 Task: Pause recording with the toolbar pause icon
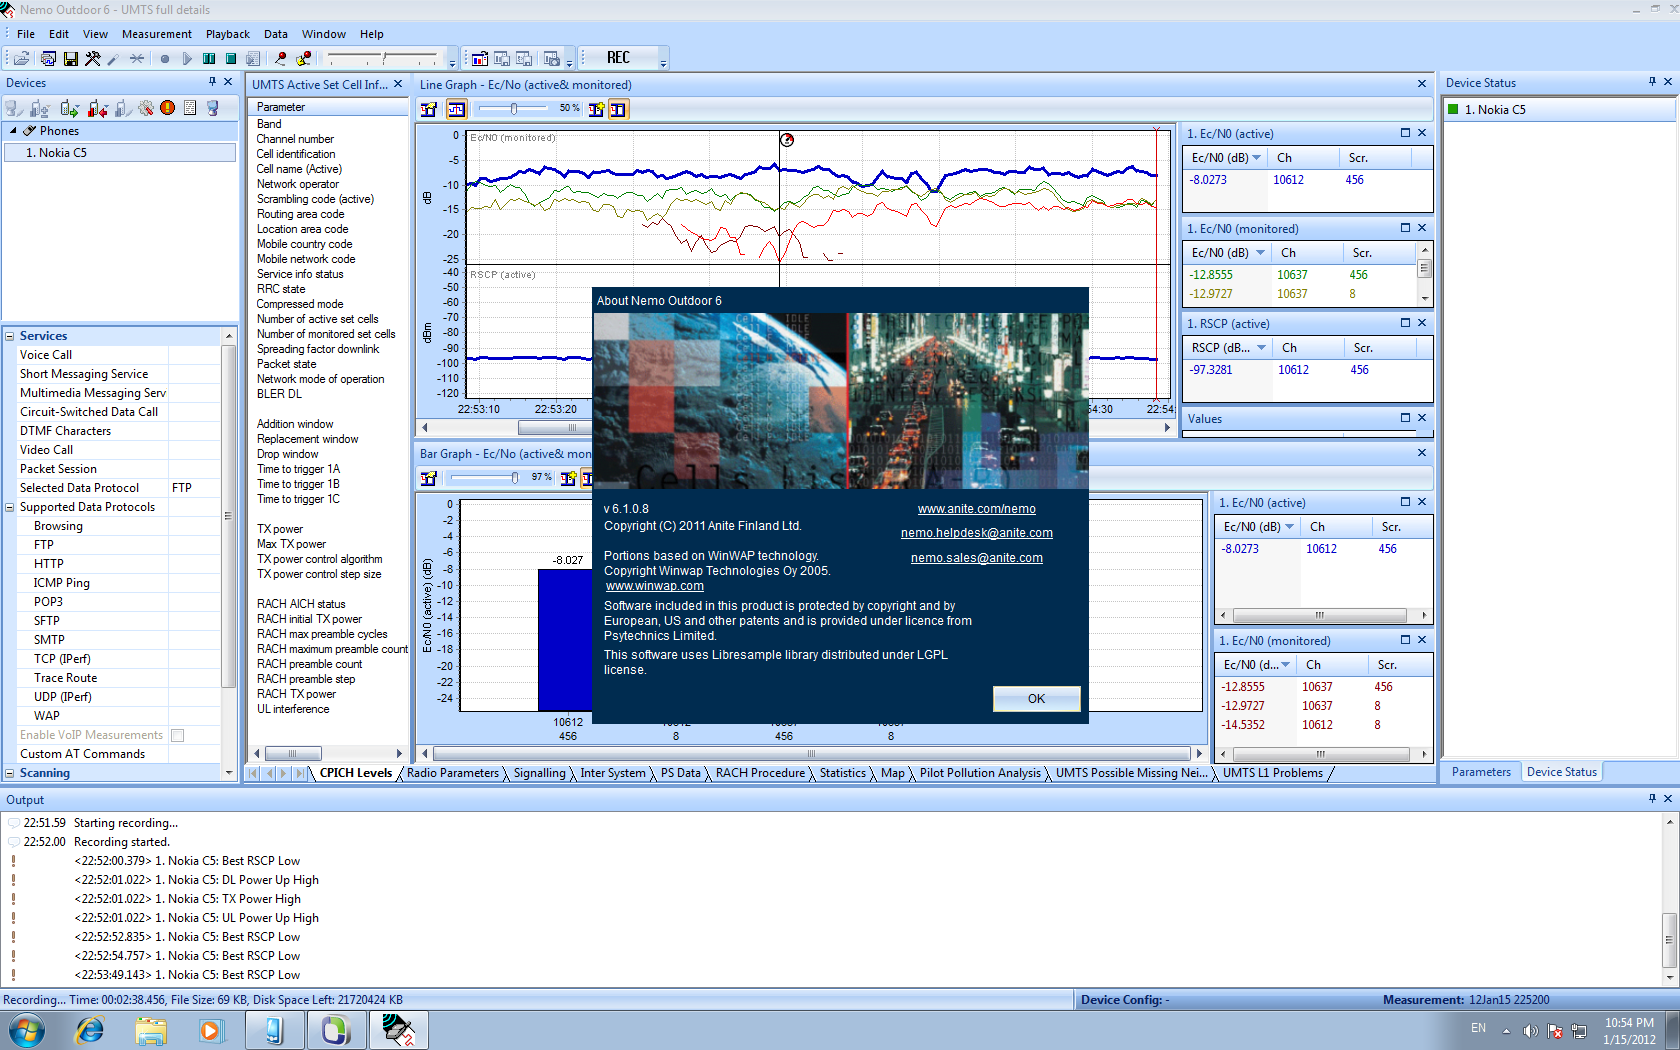(x=209, y=59)
